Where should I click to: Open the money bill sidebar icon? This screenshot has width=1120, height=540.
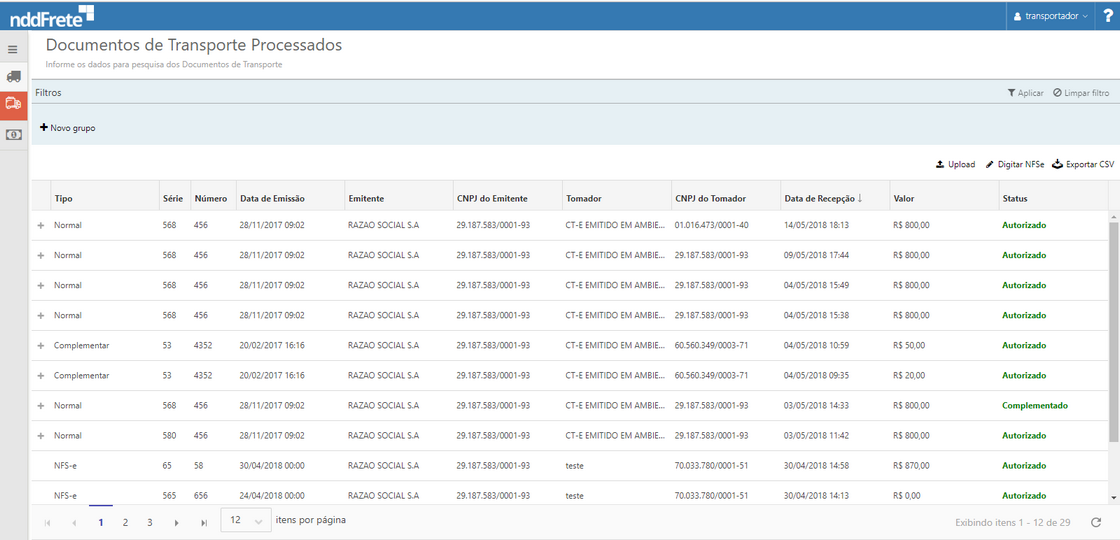point(13,134)
